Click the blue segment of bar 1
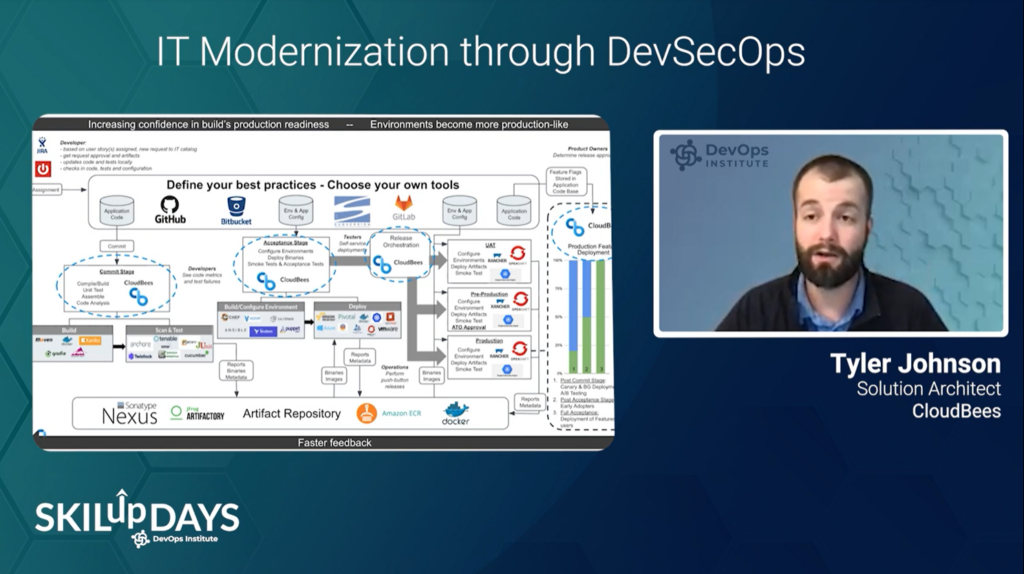 point(573,306)
